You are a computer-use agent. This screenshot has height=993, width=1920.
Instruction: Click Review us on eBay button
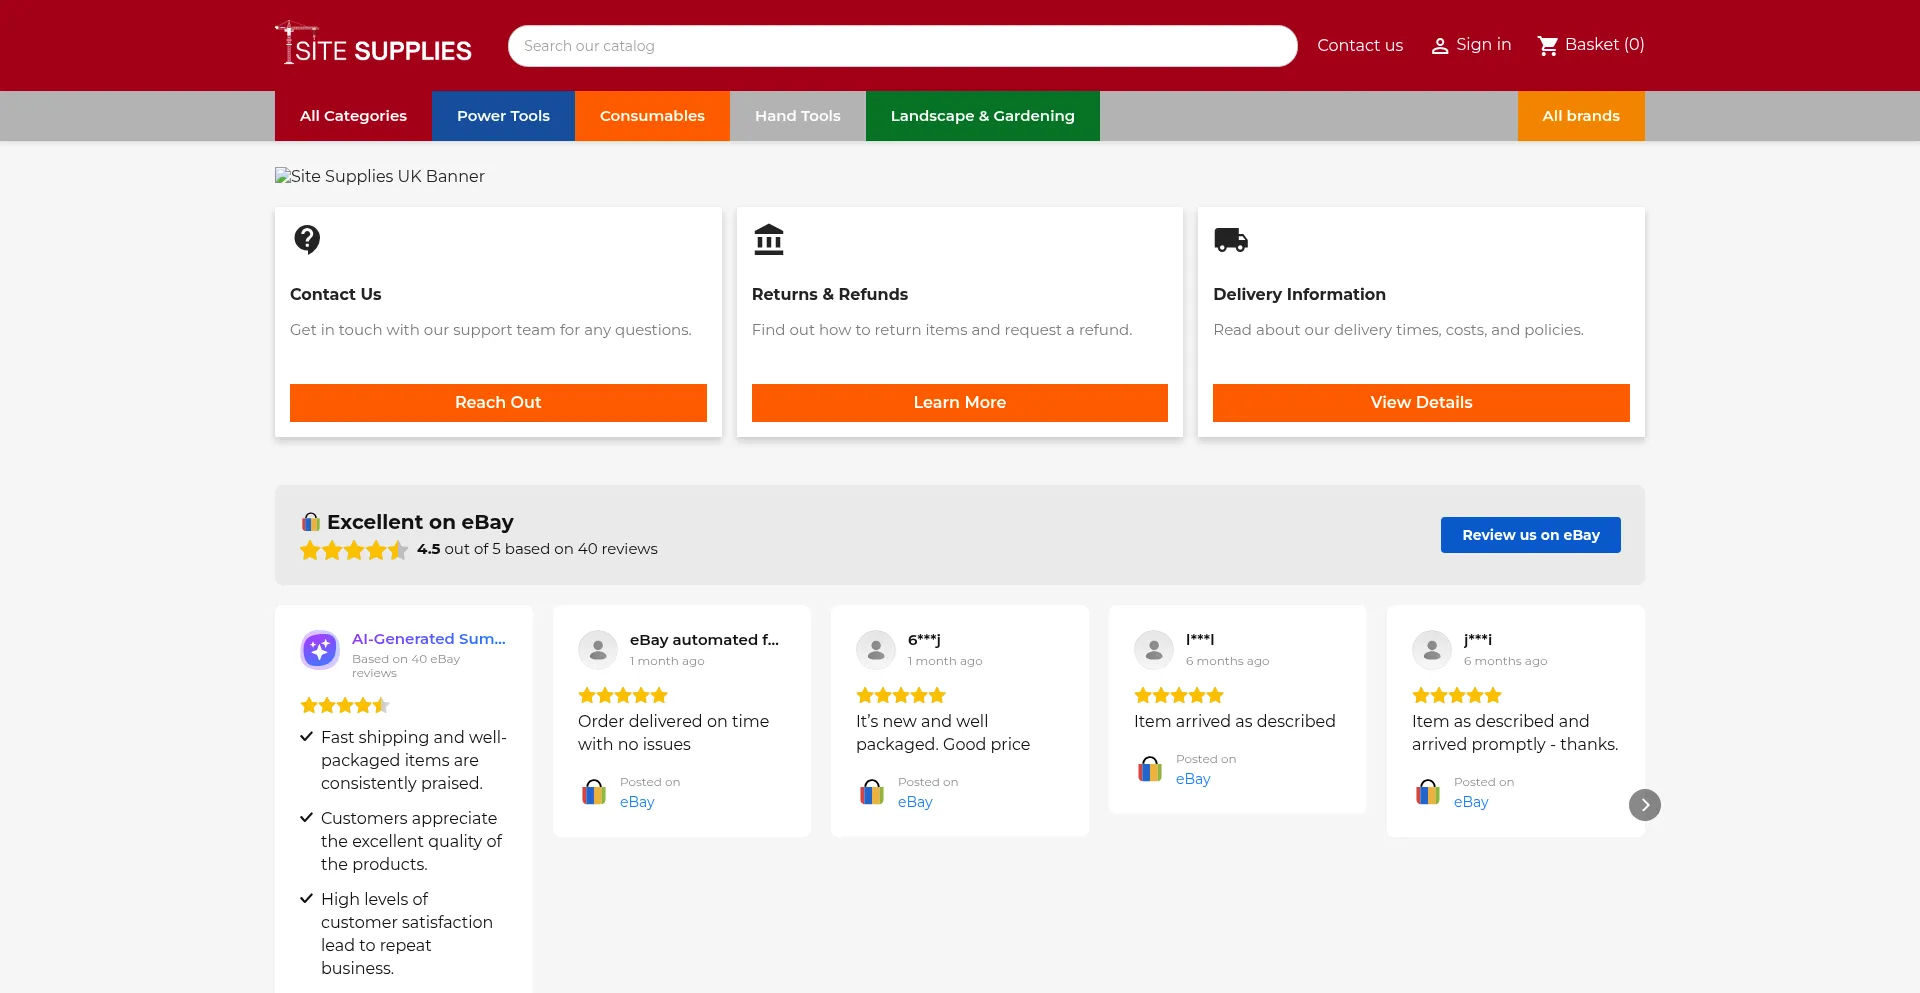[x=1530, y=535]
